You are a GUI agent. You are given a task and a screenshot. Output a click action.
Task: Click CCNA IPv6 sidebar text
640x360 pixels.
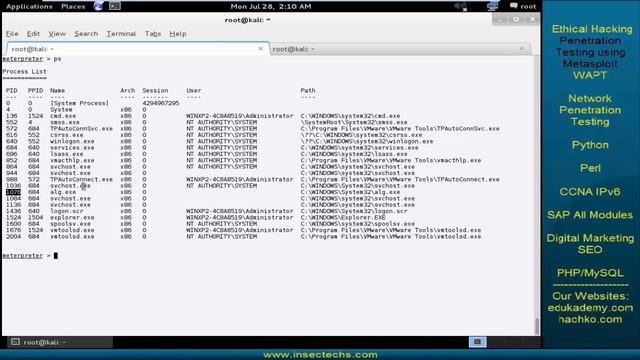[x=590, y=192]
